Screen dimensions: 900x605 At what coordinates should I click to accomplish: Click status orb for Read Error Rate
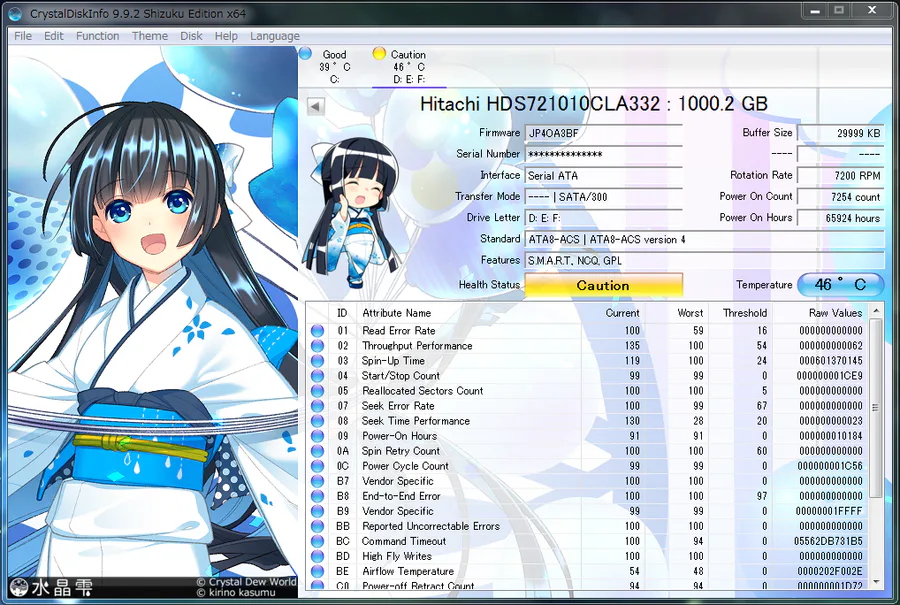point(317,331)
